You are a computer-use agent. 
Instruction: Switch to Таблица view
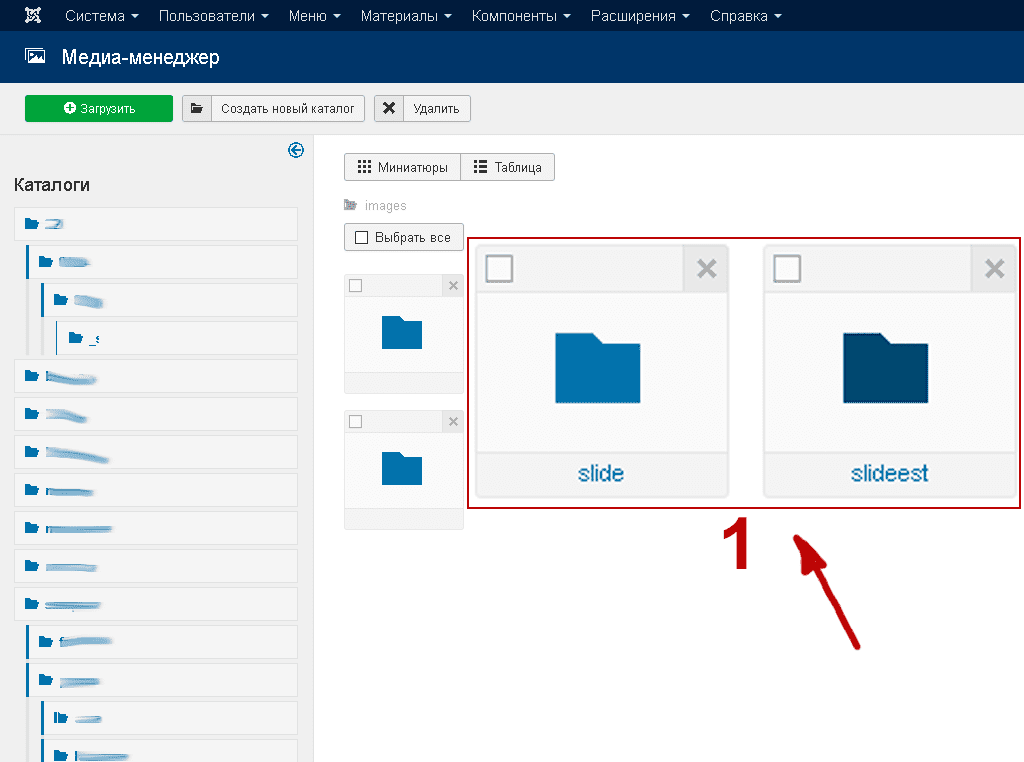[507, 167]
